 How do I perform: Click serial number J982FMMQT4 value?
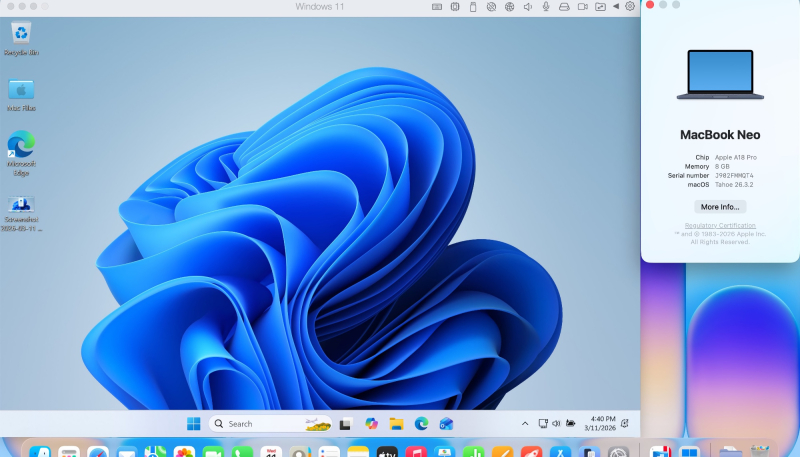[734, 175]
